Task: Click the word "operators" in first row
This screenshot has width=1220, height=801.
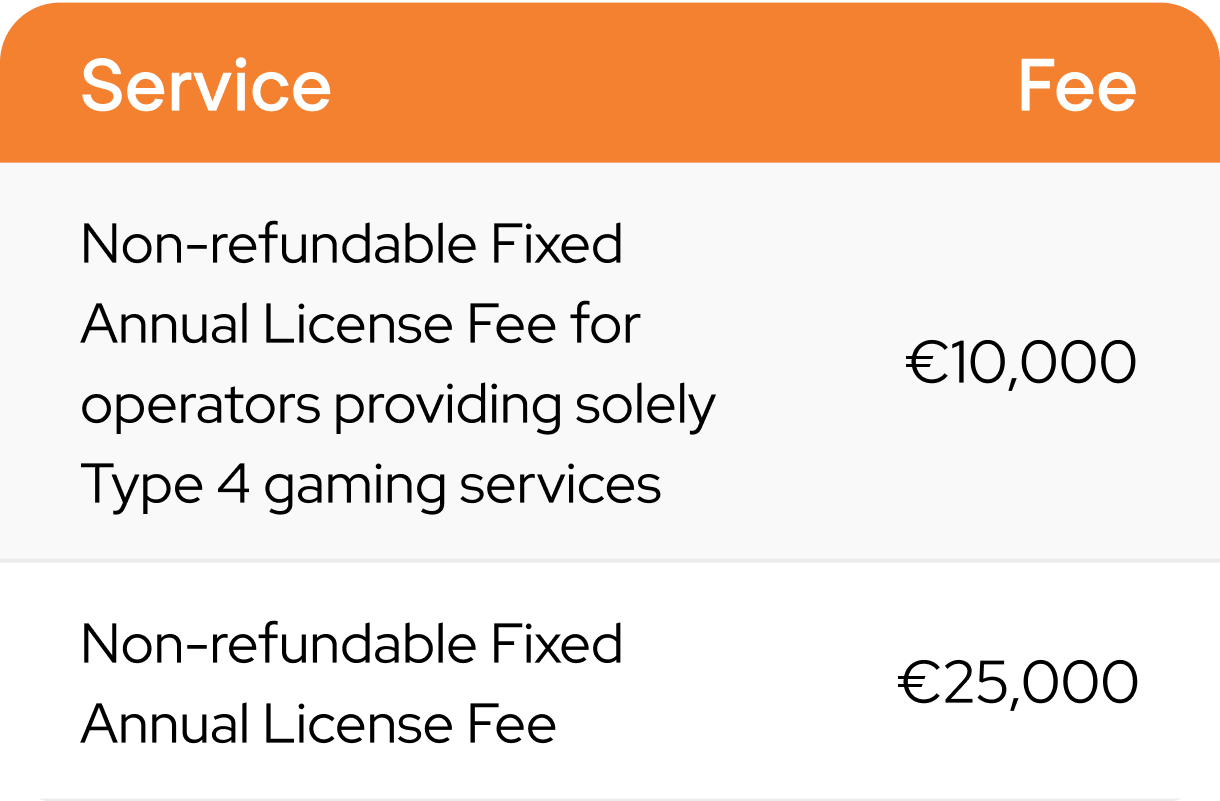Action: click(x=200, y=407)
